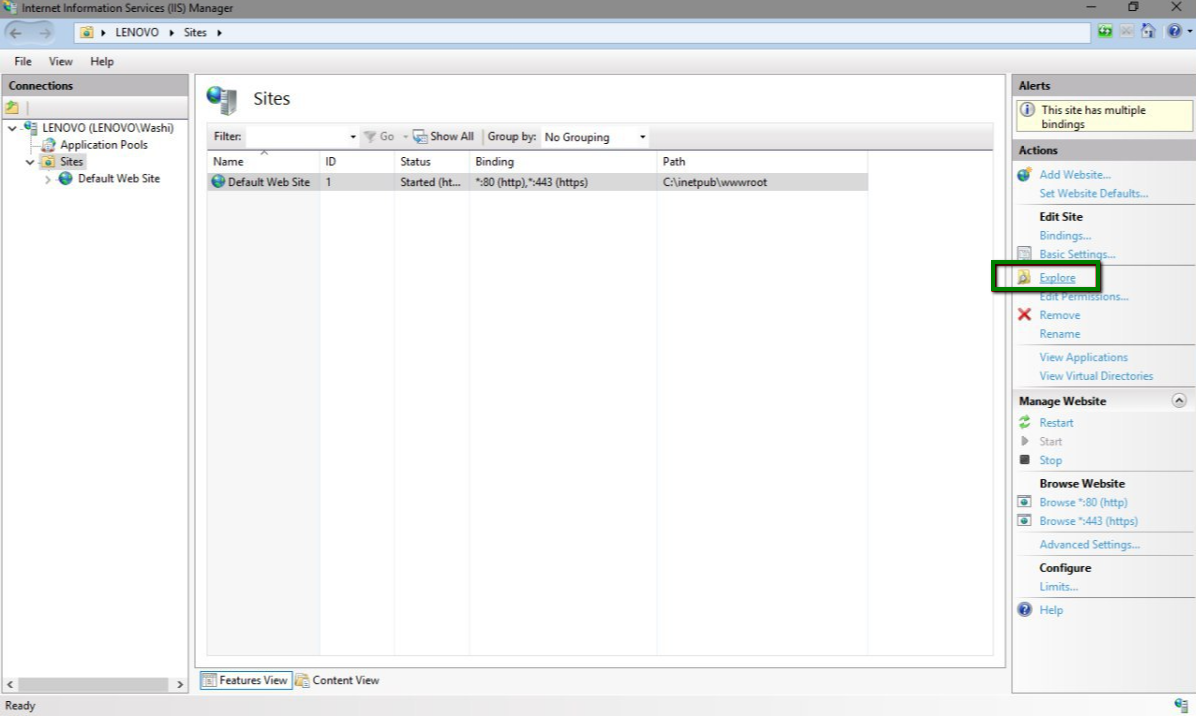Image resolution: width=1196 pixels, height=716 pixels.
Task: Click the black Stop square icon
Action: point(1024,460)
